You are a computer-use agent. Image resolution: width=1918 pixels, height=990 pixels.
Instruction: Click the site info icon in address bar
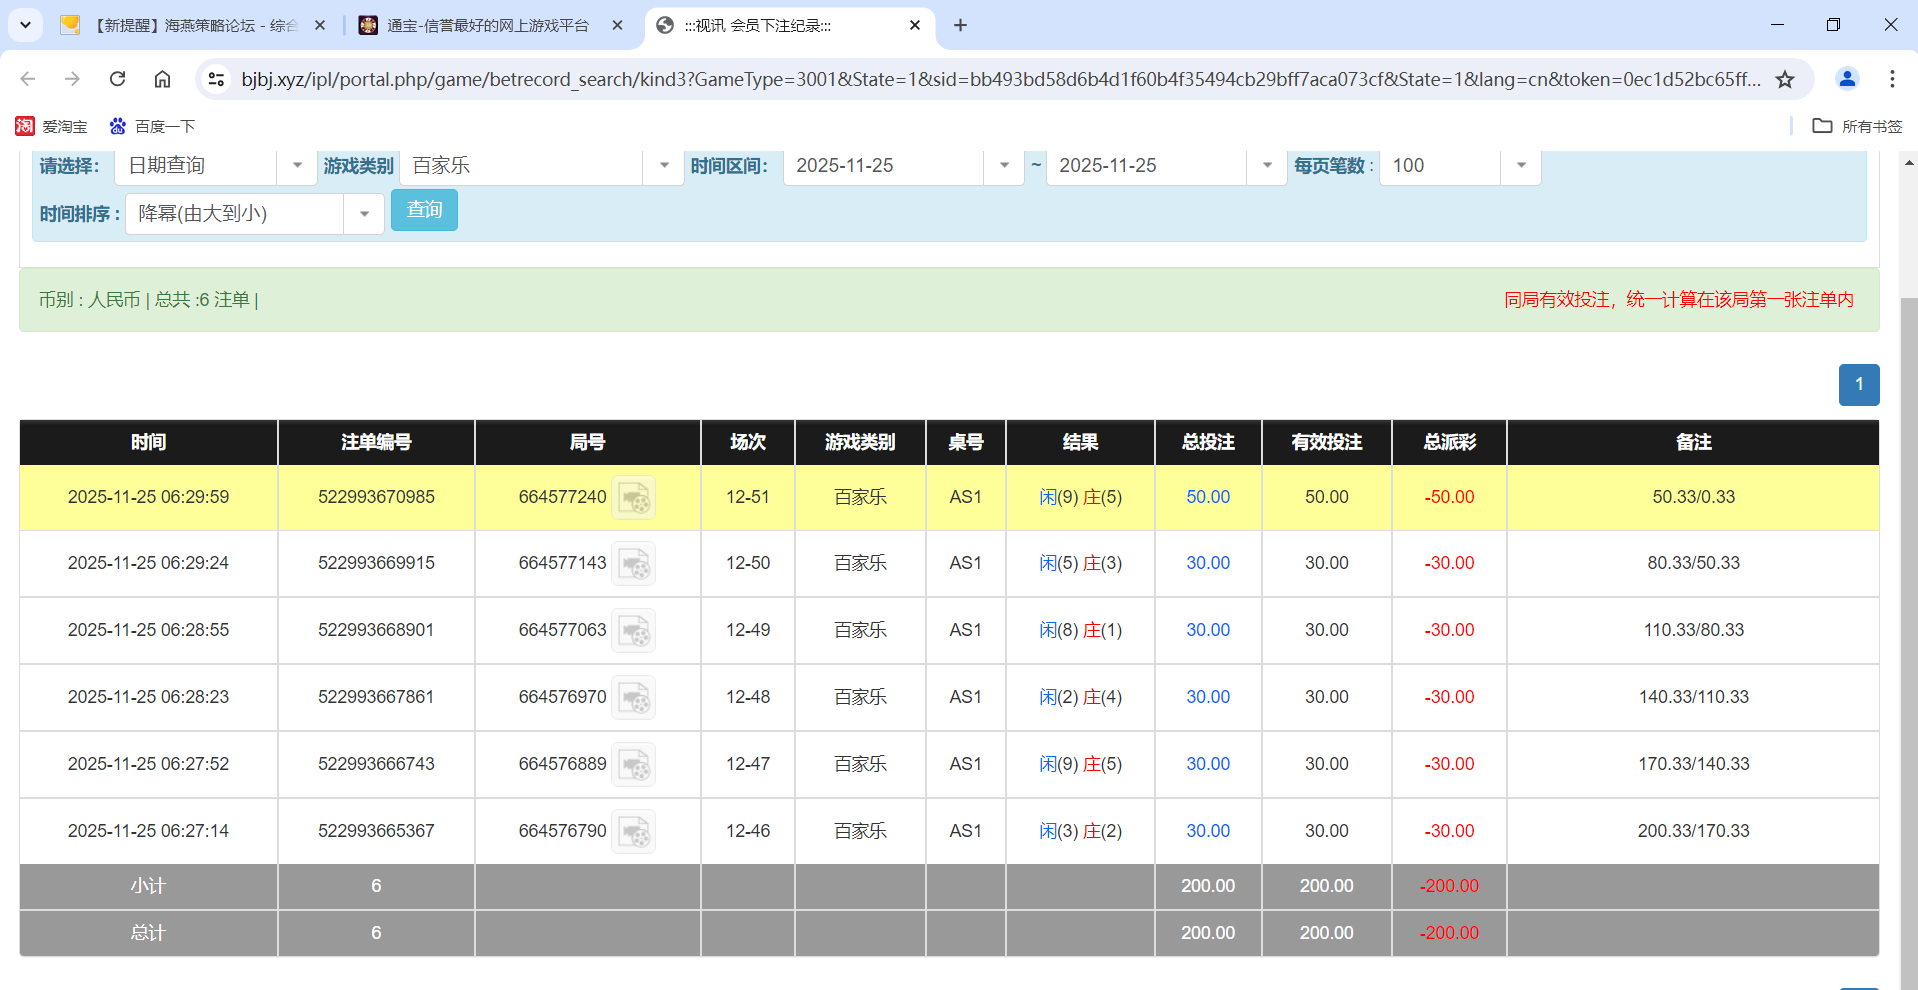(x=216, y=79)
